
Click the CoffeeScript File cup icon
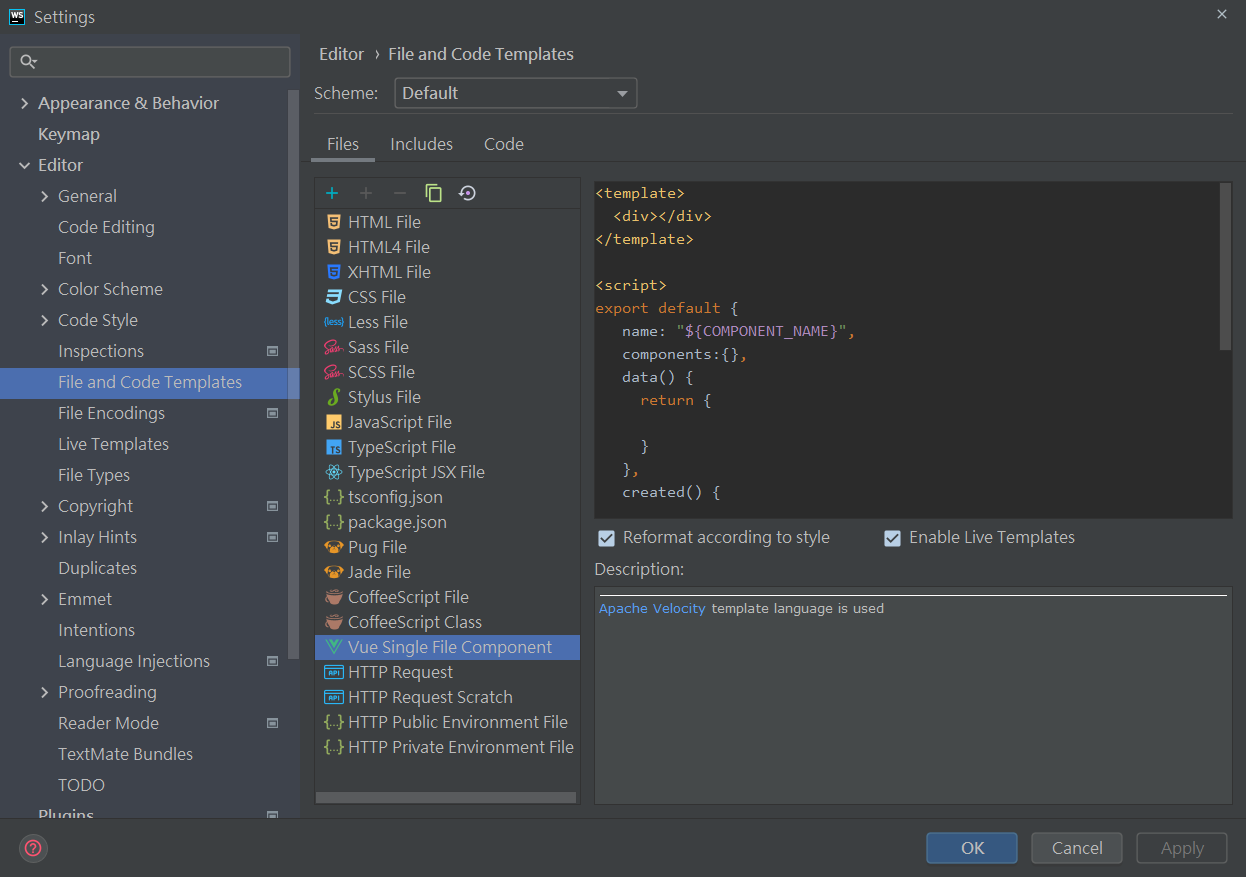(x=334, y=597)
